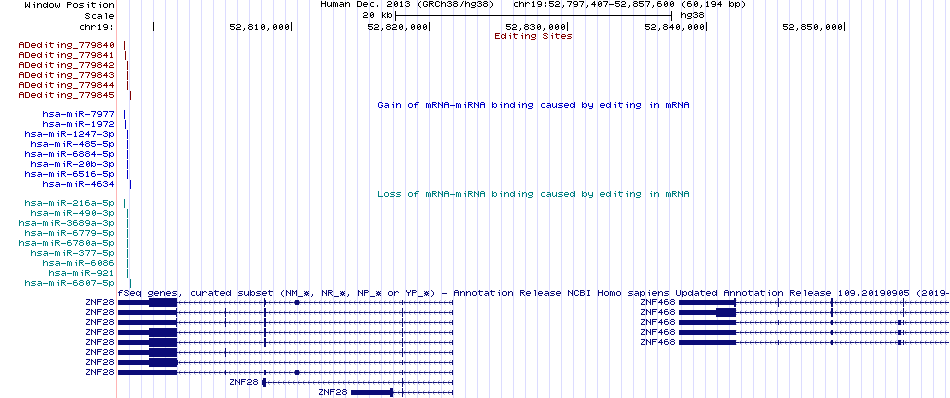Click the Gain of mRNA-miRNA binding title

[x=533, y=105]
